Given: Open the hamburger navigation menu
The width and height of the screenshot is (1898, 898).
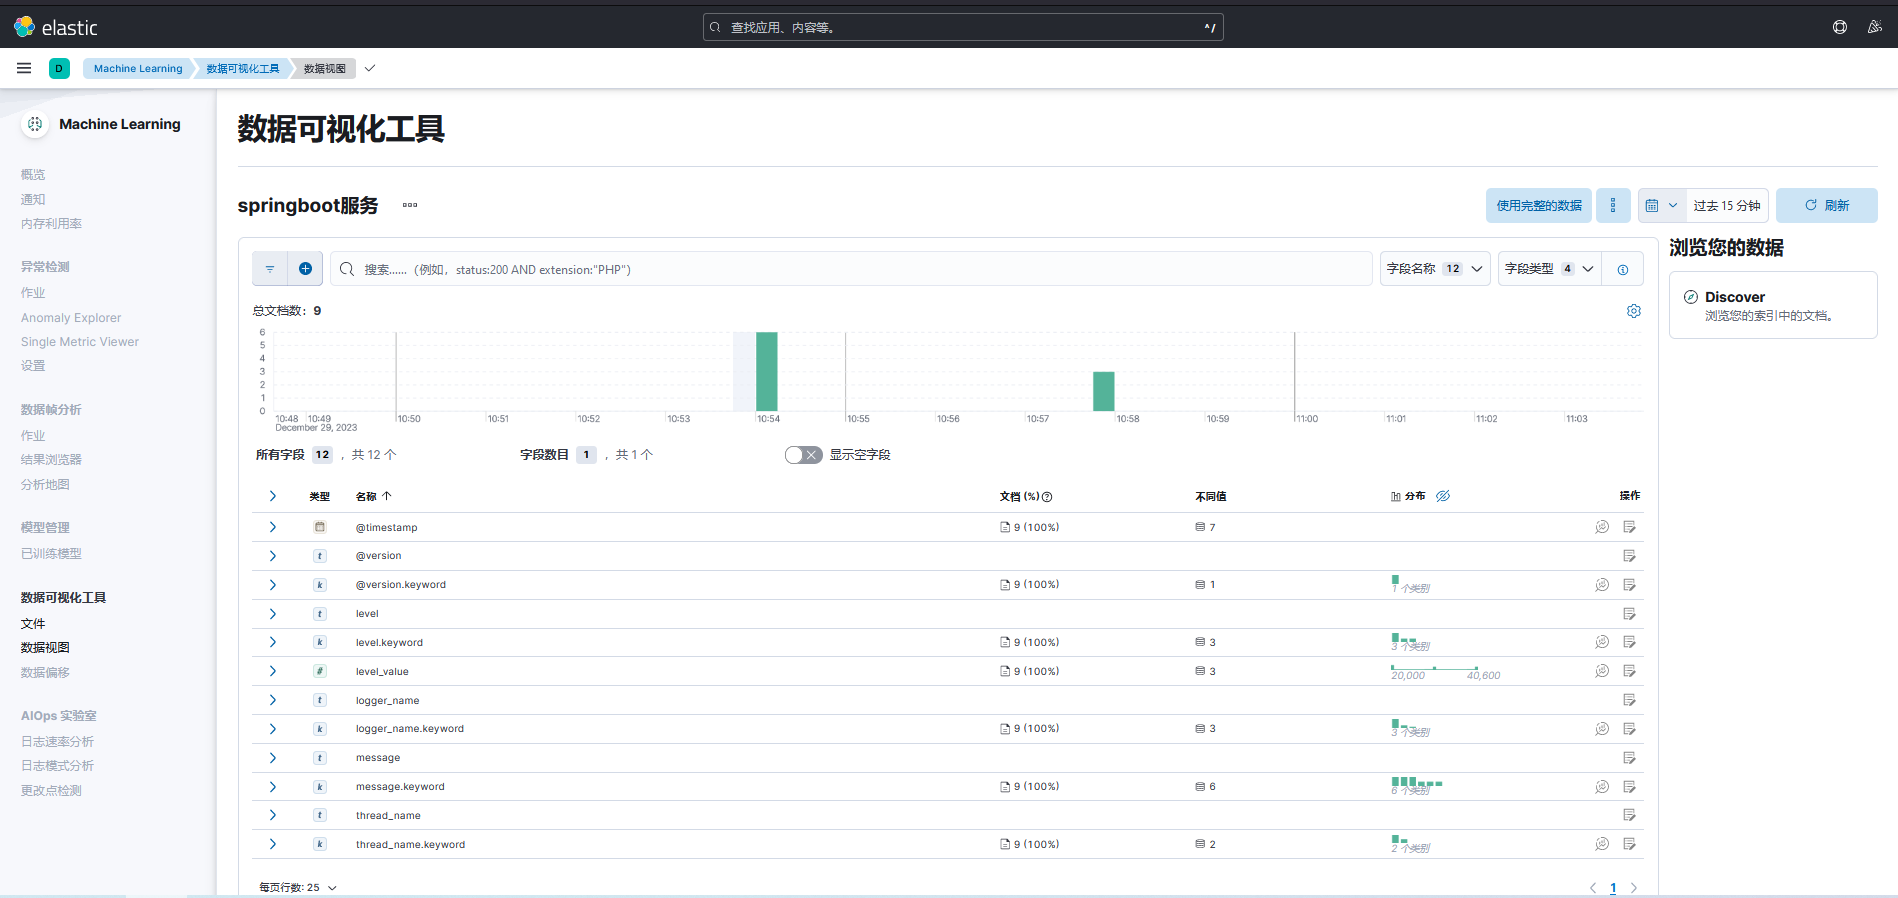Looking at the screenshot, I should (x=24, y=68).
